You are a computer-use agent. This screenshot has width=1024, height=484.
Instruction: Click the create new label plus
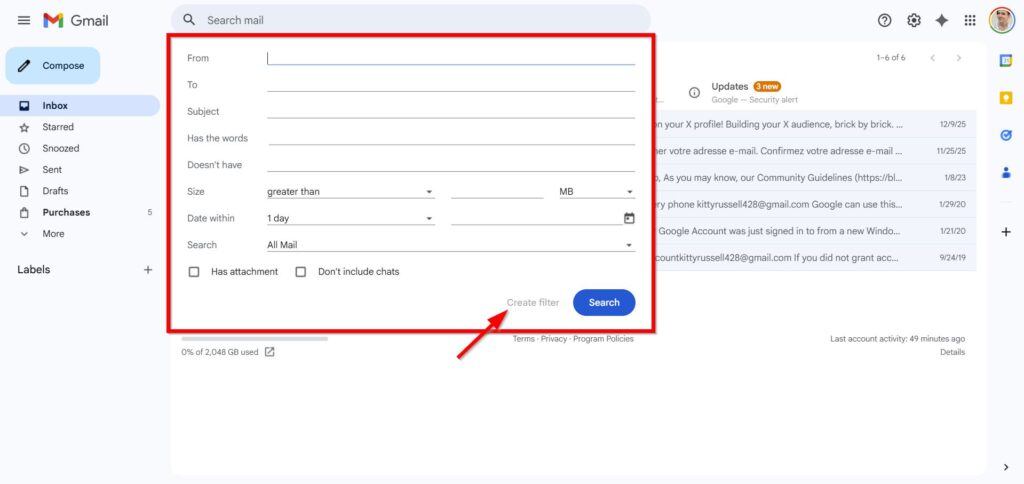point(148,270)
